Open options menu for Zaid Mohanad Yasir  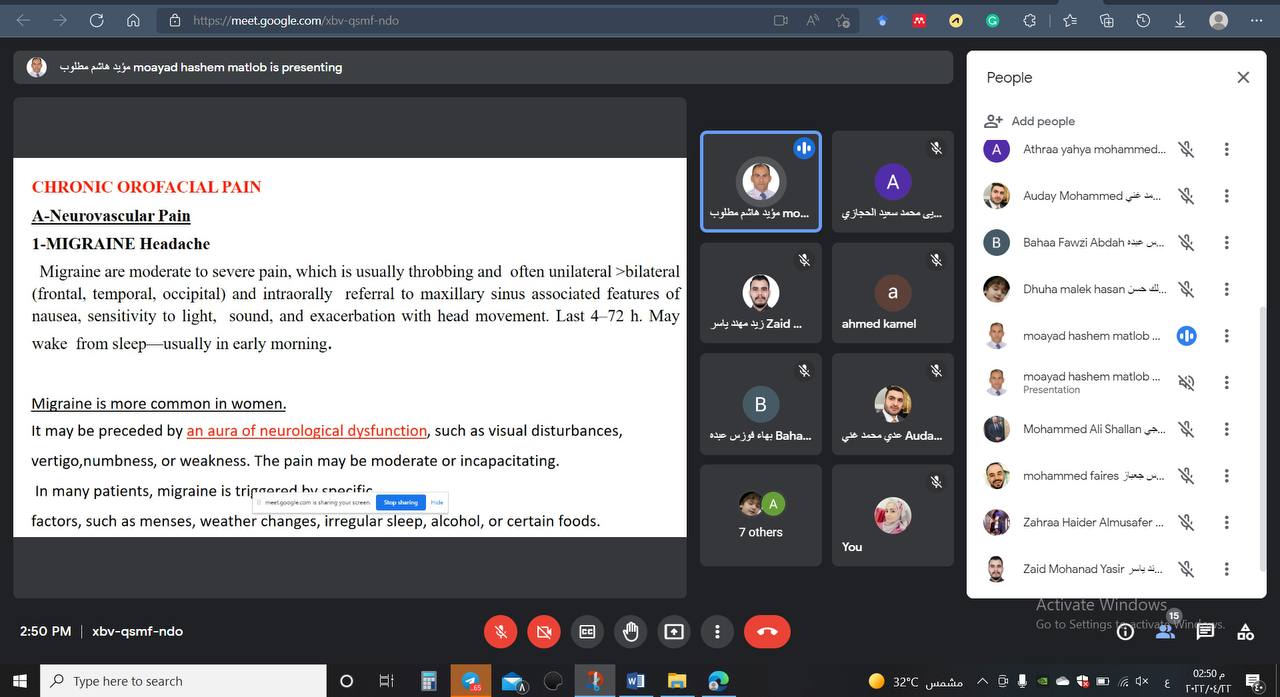pos(1226,569)
